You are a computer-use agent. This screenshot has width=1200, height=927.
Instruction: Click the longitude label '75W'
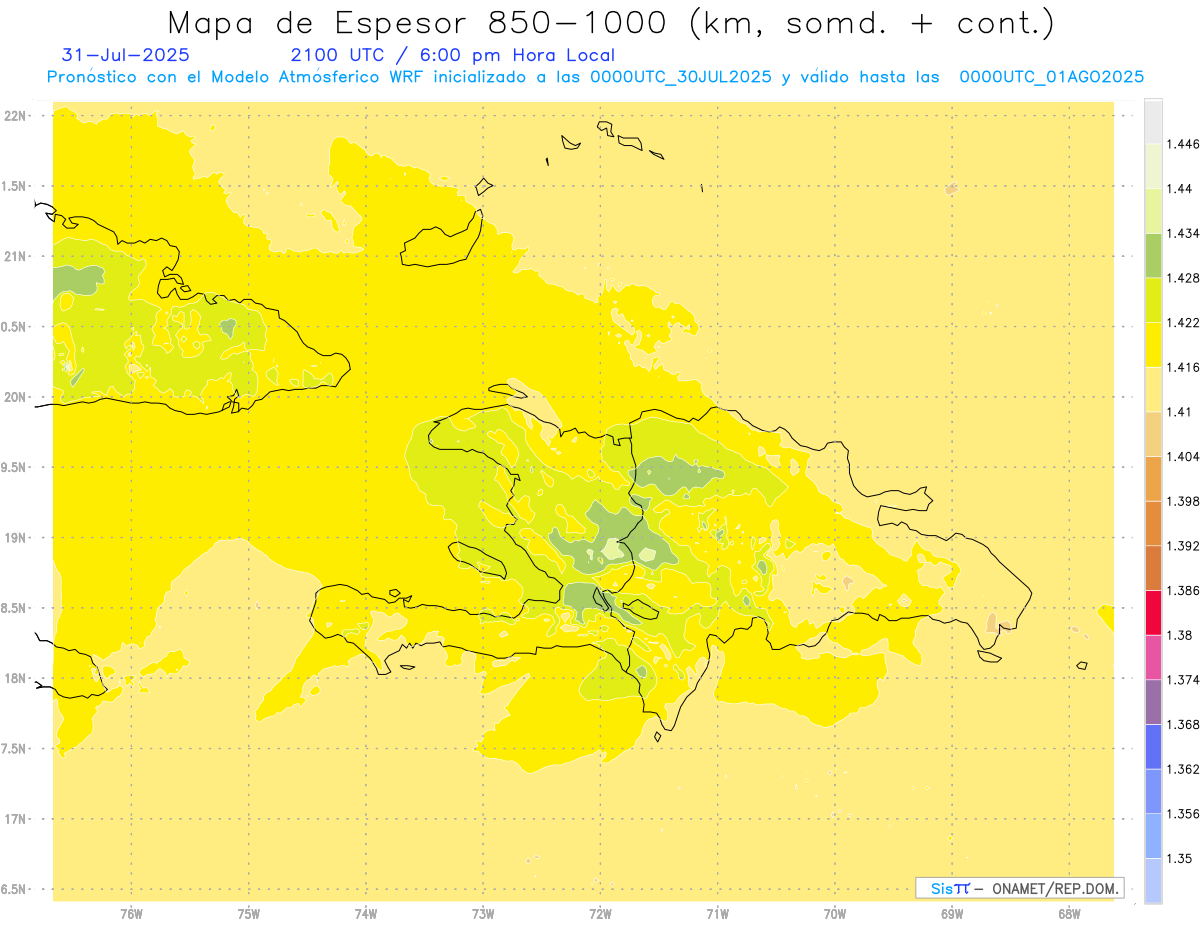point(249,914)
